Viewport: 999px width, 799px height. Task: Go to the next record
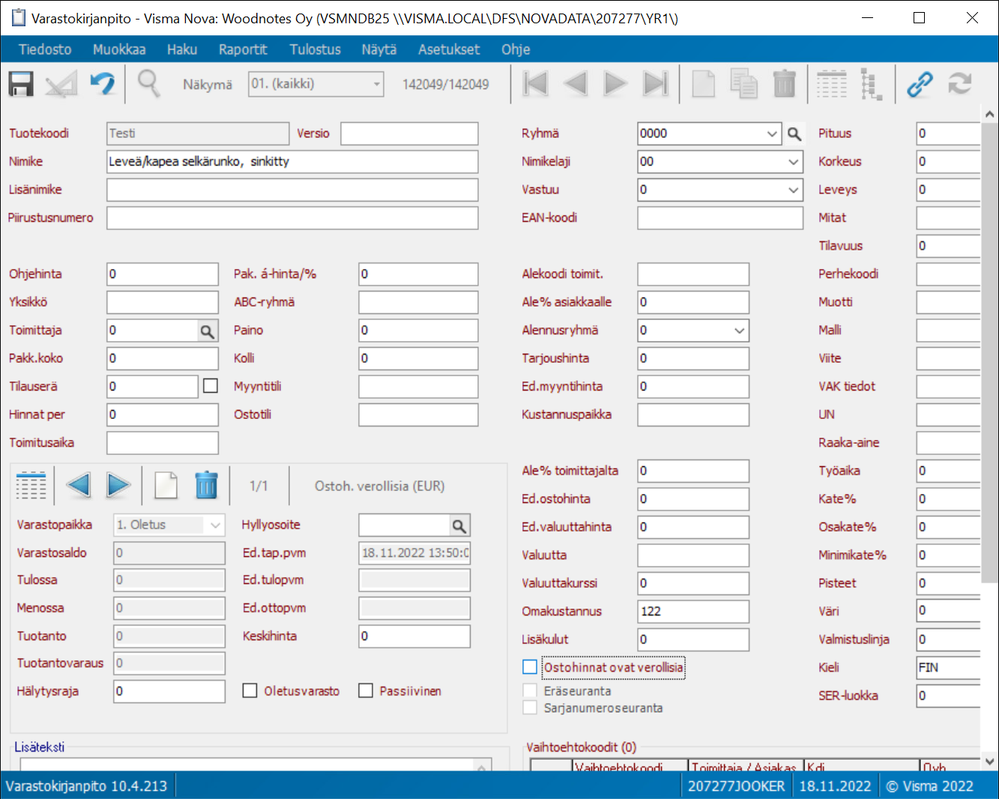coord(615,84)
